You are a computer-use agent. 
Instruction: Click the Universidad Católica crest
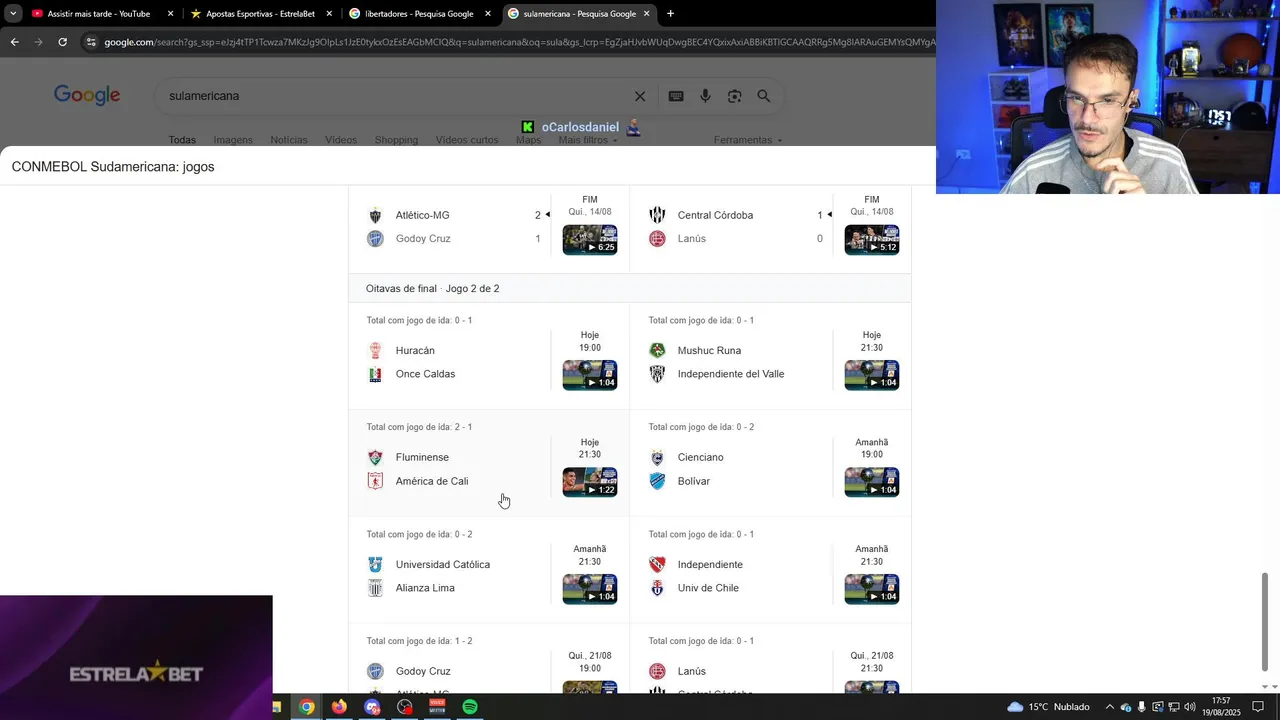click(x=375, y=564)
